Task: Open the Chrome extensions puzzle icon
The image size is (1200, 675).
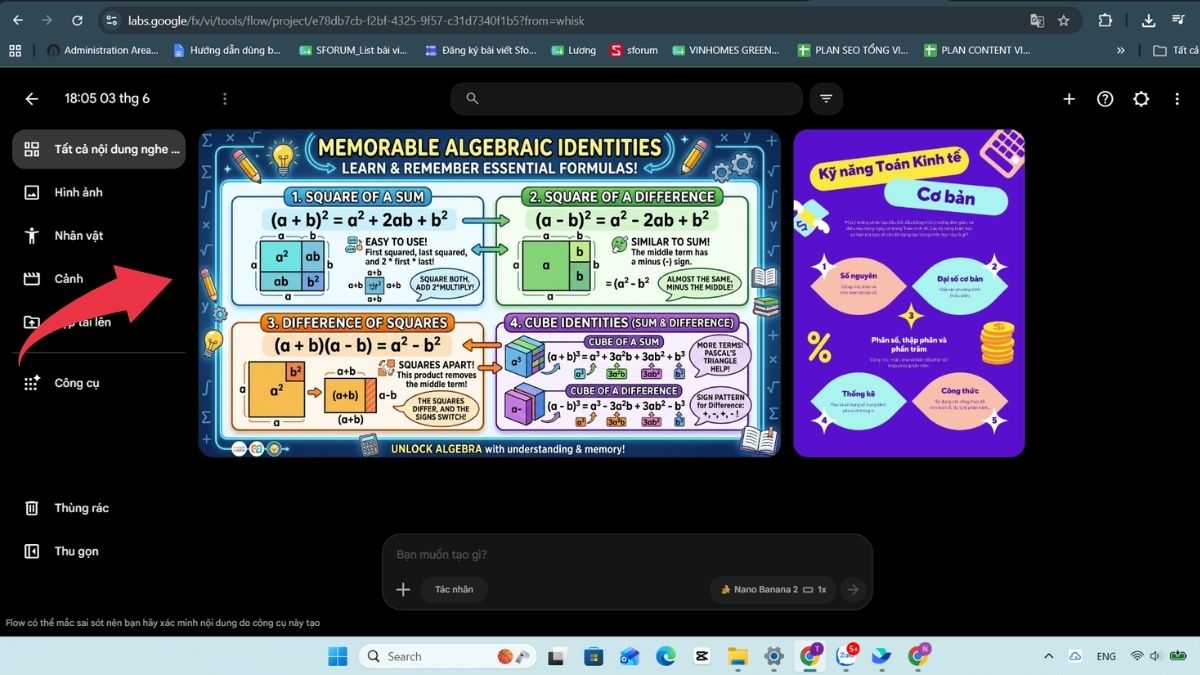Action: point(1105,20)
